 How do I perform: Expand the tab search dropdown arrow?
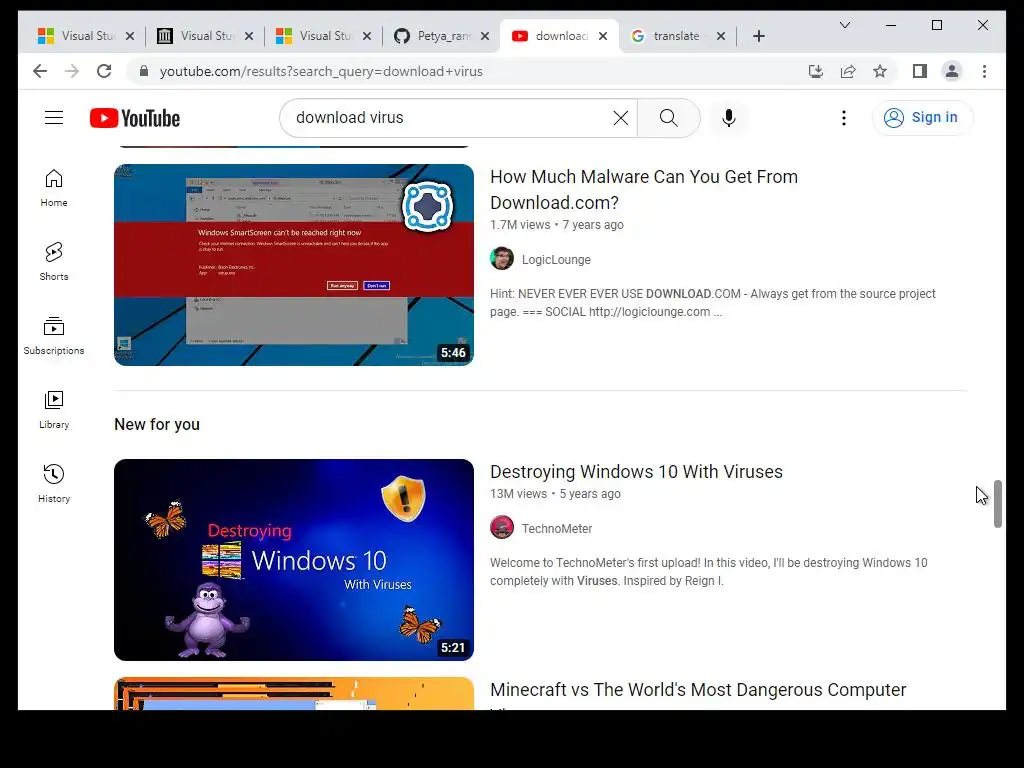[x=844, y=25]
